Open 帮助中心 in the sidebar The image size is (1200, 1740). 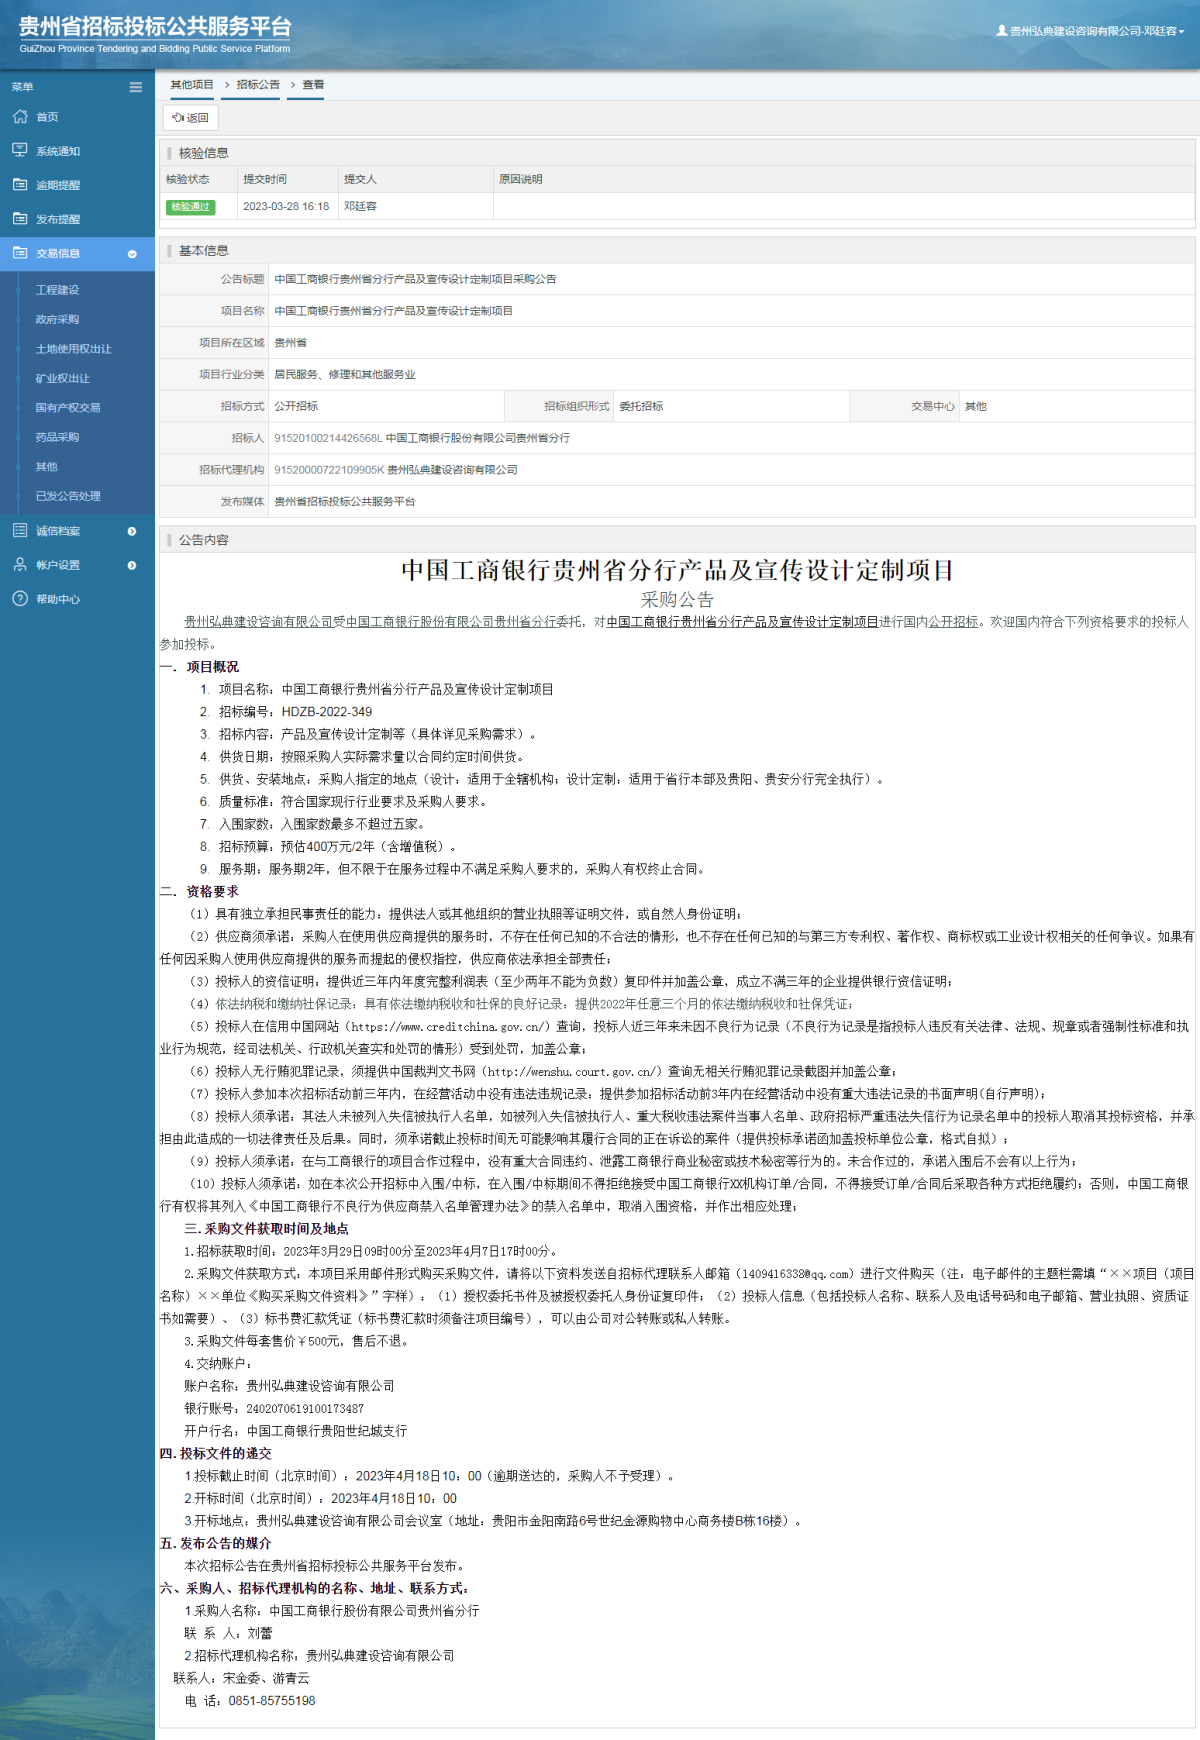tap(58, 599)
